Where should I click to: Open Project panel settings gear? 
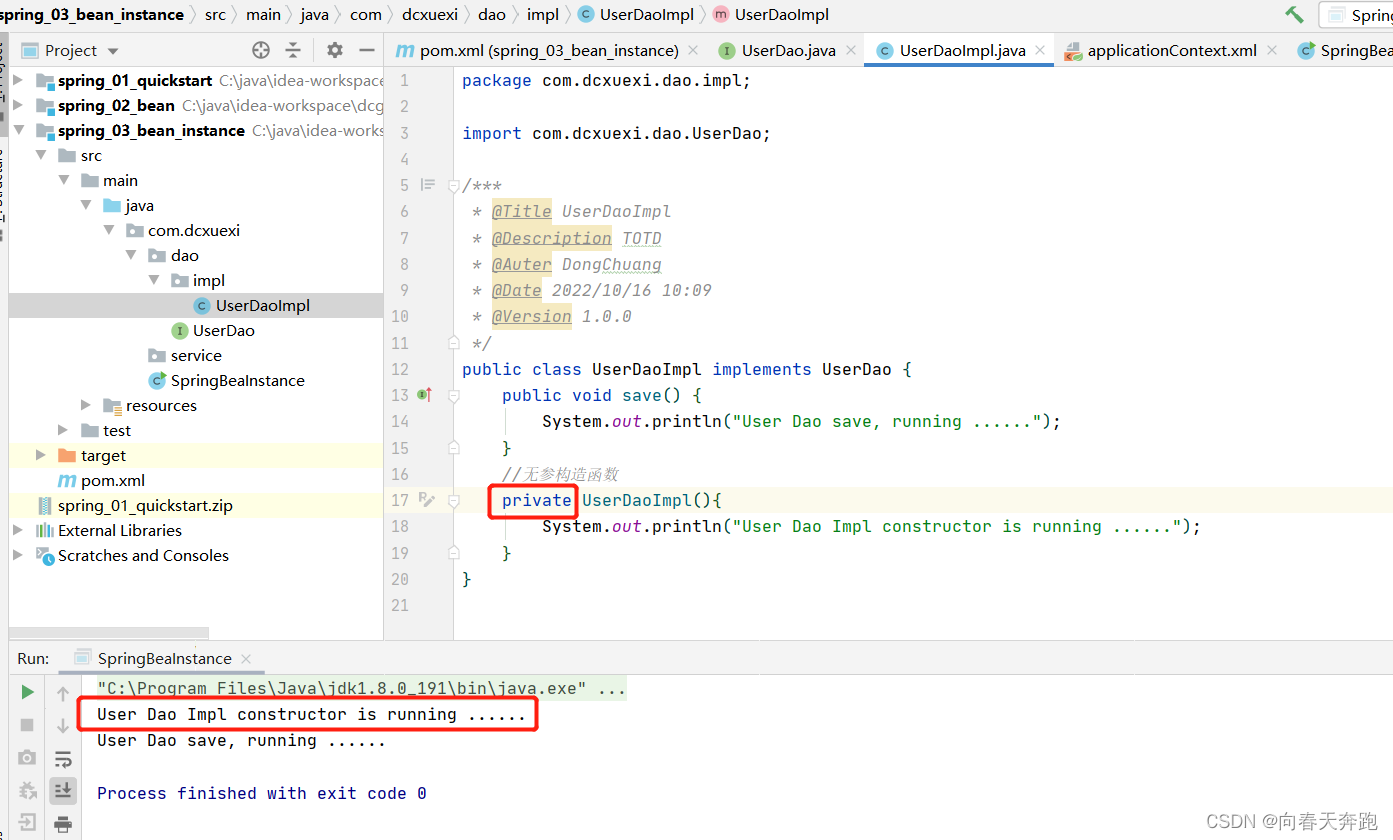(335, 50)
